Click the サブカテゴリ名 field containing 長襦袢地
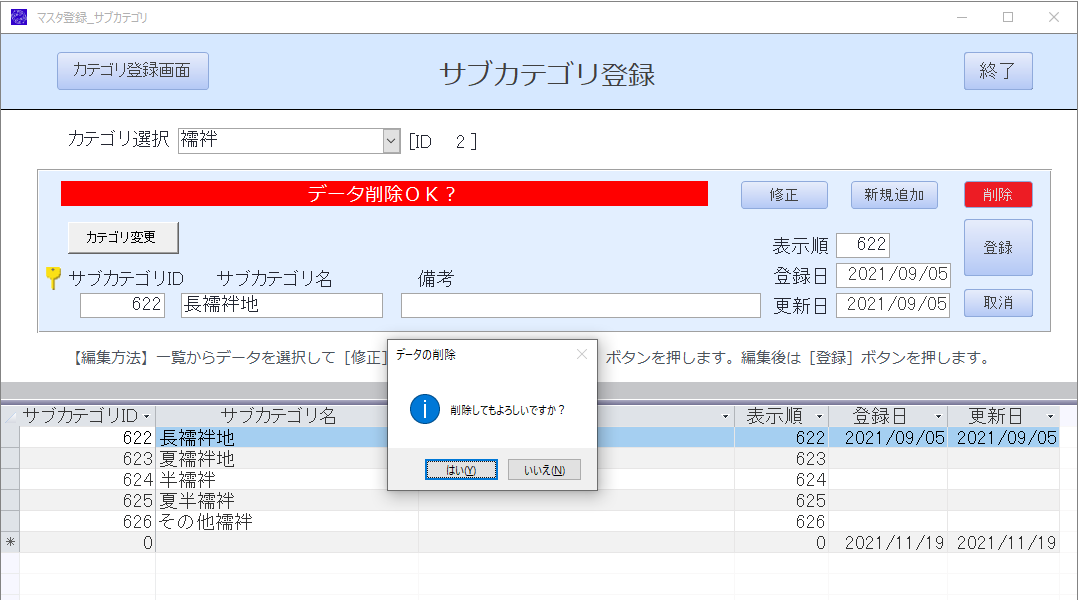The width and height of the screenshot is (1078, 600). click(282, 305)
